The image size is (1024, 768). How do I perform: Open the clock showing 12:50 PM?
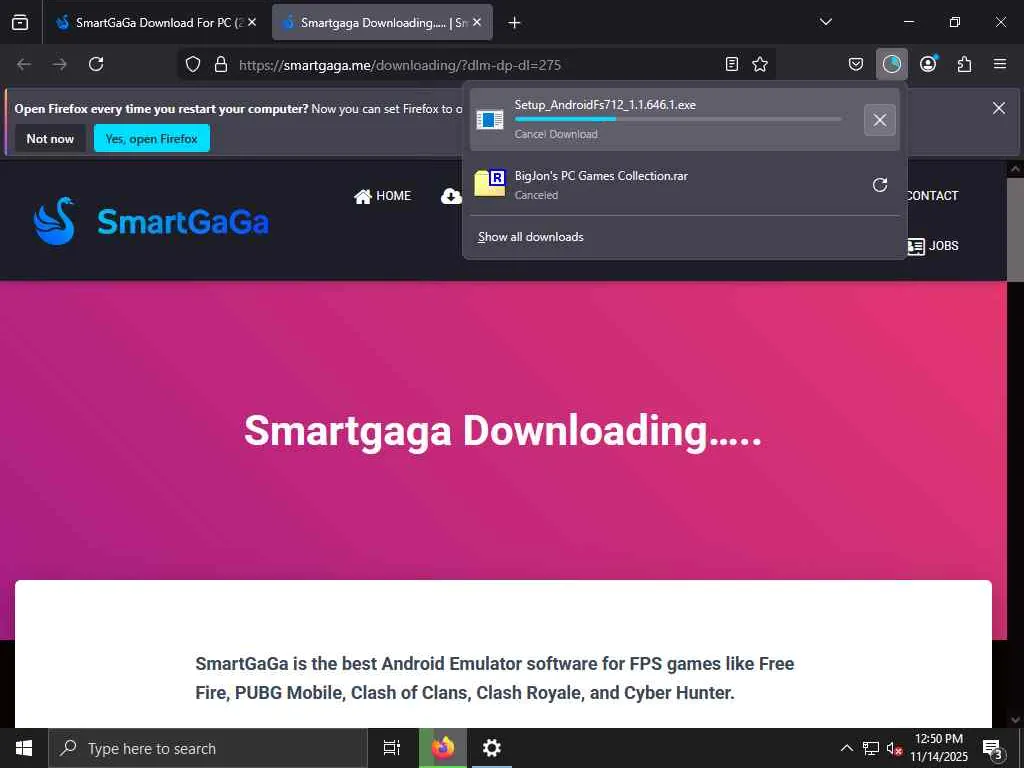938,748
